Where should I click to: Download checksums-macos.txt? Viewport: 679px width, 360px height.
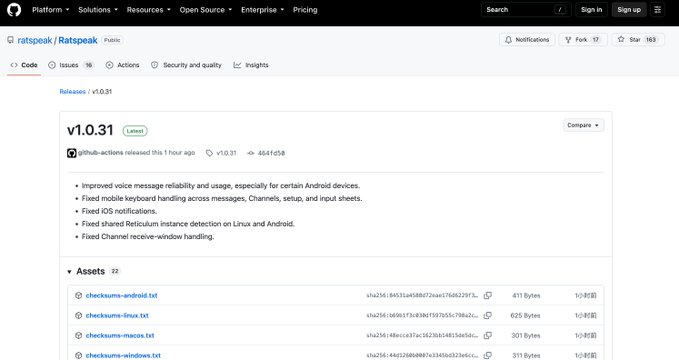pyautogui.click(x=120, y=335)
